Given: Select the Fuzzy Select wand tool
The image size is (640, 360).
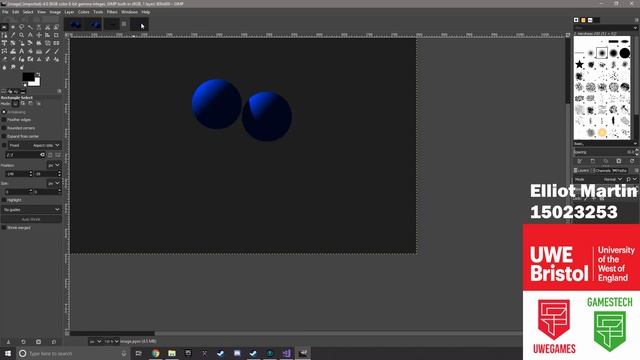Looking at the screenshot, I should [x=30, y=27].
